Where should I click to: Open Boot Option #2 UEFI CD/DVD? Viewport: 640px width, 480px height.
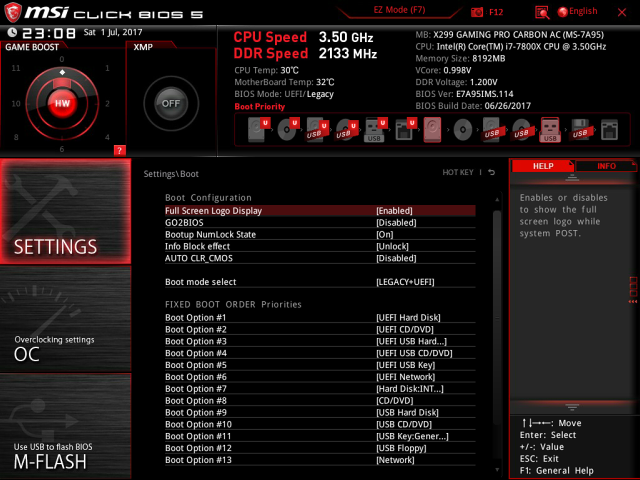pos(320,329)
